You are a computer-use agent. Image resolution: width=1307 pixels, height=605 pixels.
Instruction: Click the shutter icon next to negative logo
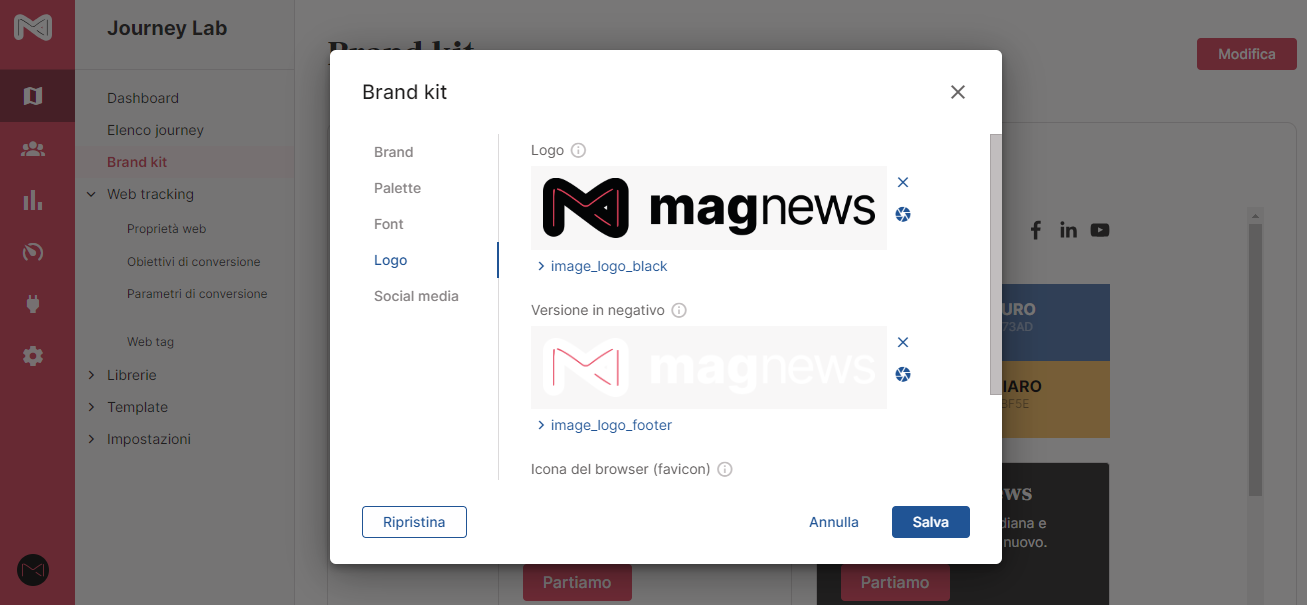coord(903,374)
